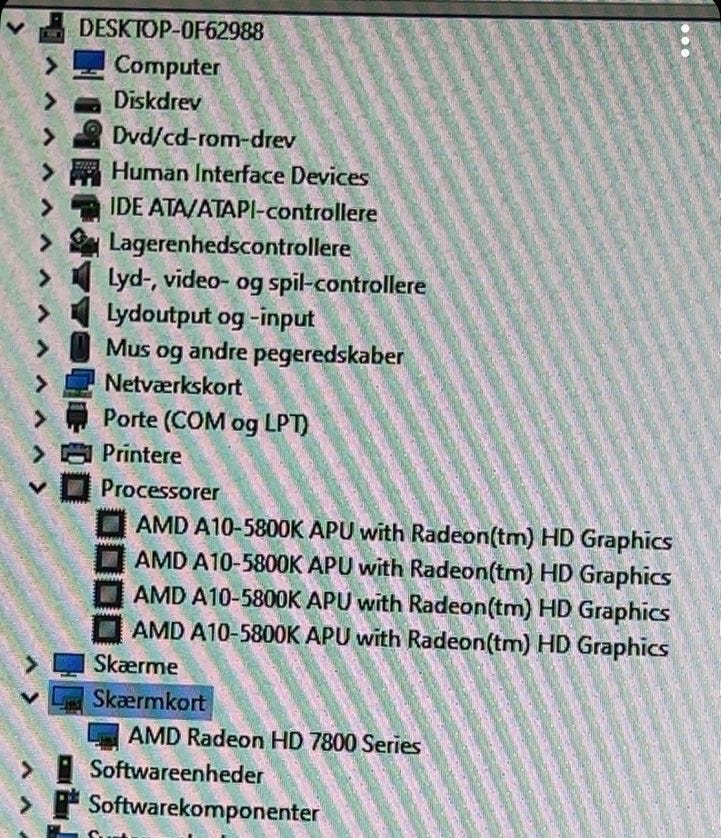The height and width of the screenshot is (838, 721).
Task: Expand Lydoutput og -input chevron
Action: point(44,313)
